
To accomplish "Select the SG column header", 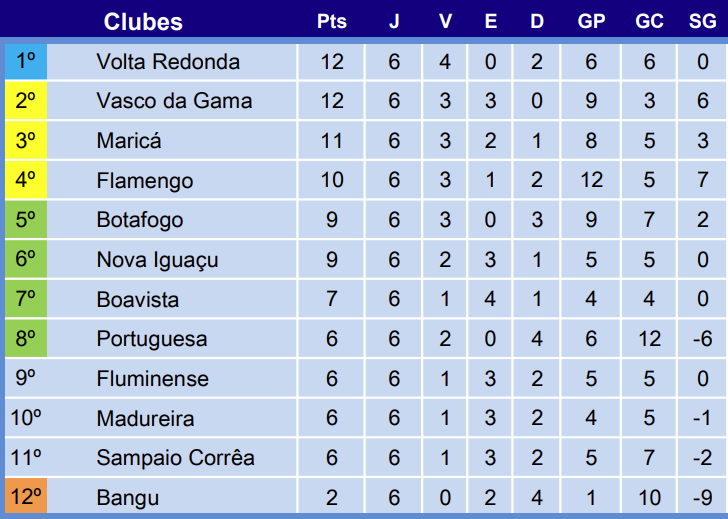I will coord(702,21).
